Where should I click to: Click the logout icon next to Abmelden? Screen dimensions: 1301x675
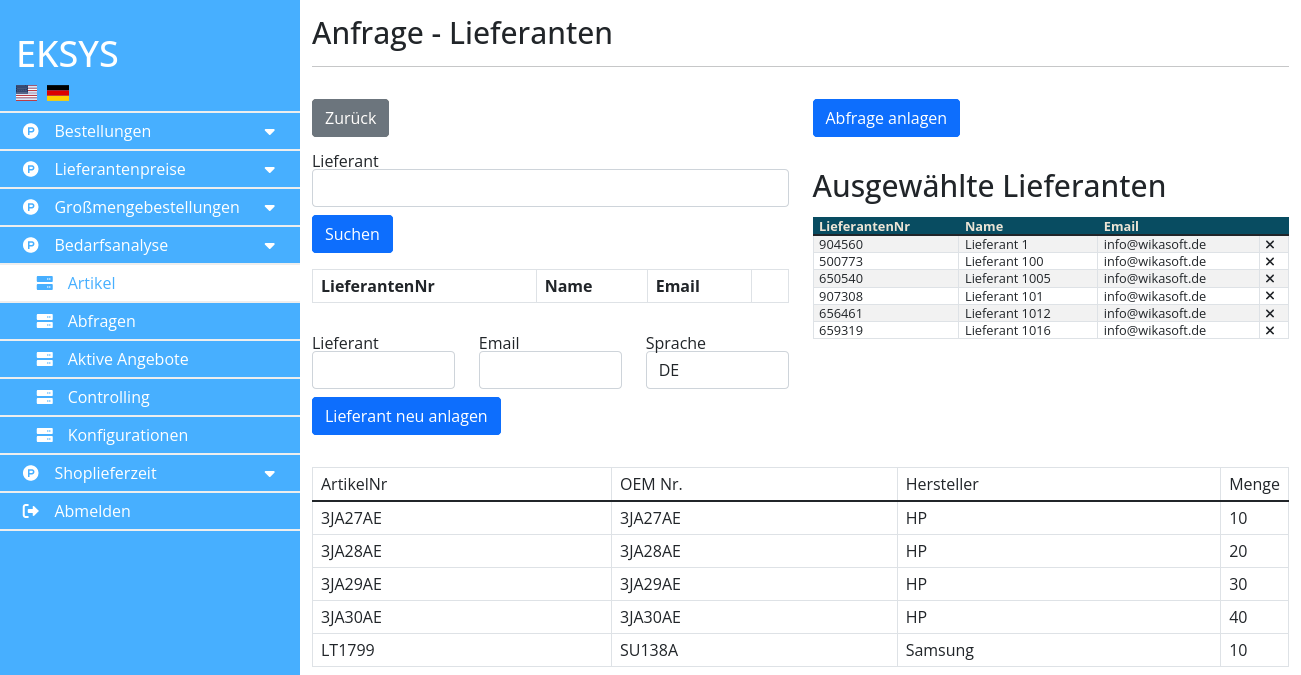coord(31,511)
